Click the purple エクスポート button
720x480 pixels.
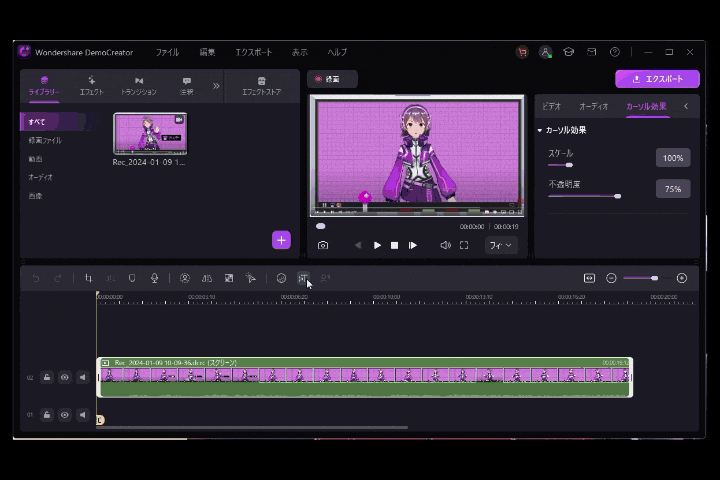[x=657, y=79]
